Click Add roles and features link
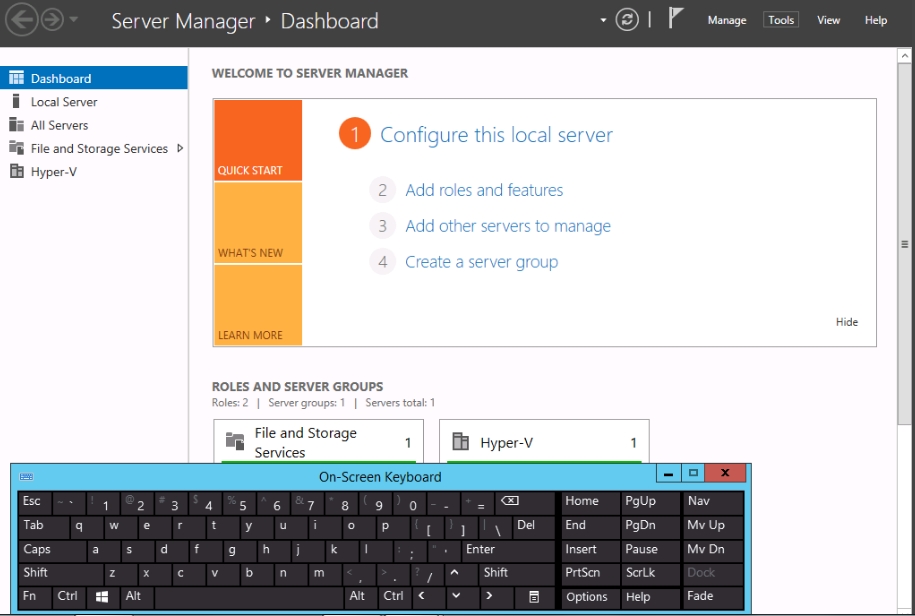915x616 pixels. (484, 190)
